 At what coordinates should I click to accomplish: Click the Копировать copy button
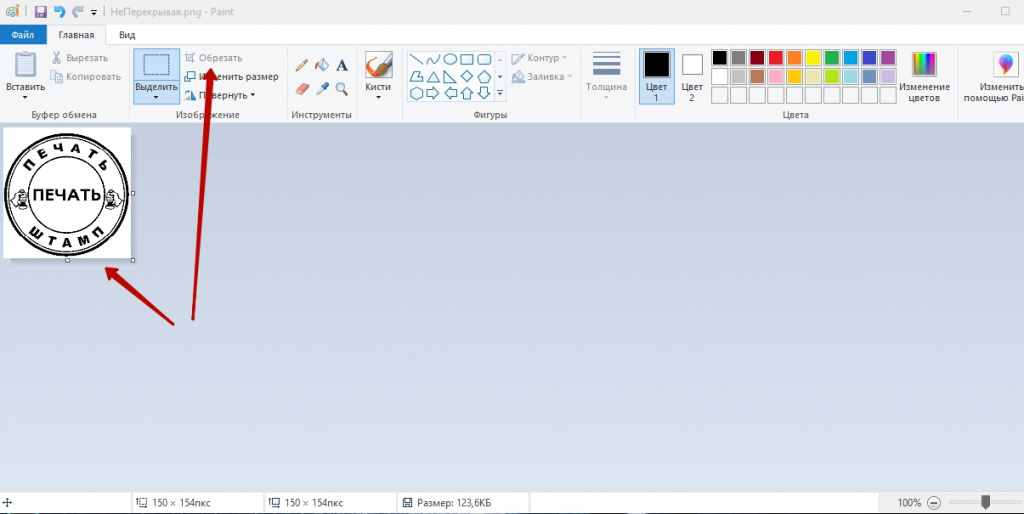click(x=86, y=76)
